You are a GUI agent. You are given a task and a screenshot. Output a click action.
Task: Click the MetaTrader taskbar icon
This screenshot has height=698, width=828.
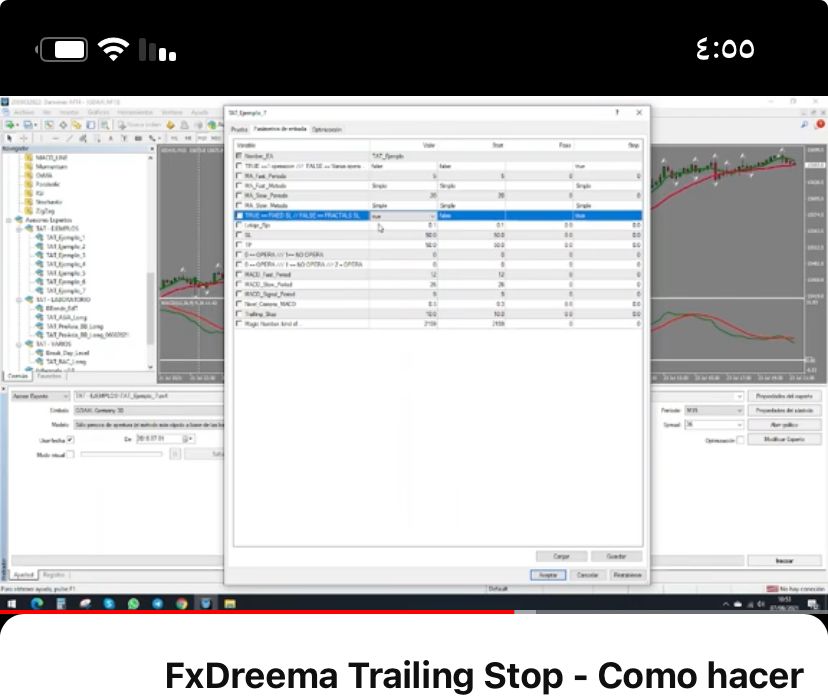point(205,603)
